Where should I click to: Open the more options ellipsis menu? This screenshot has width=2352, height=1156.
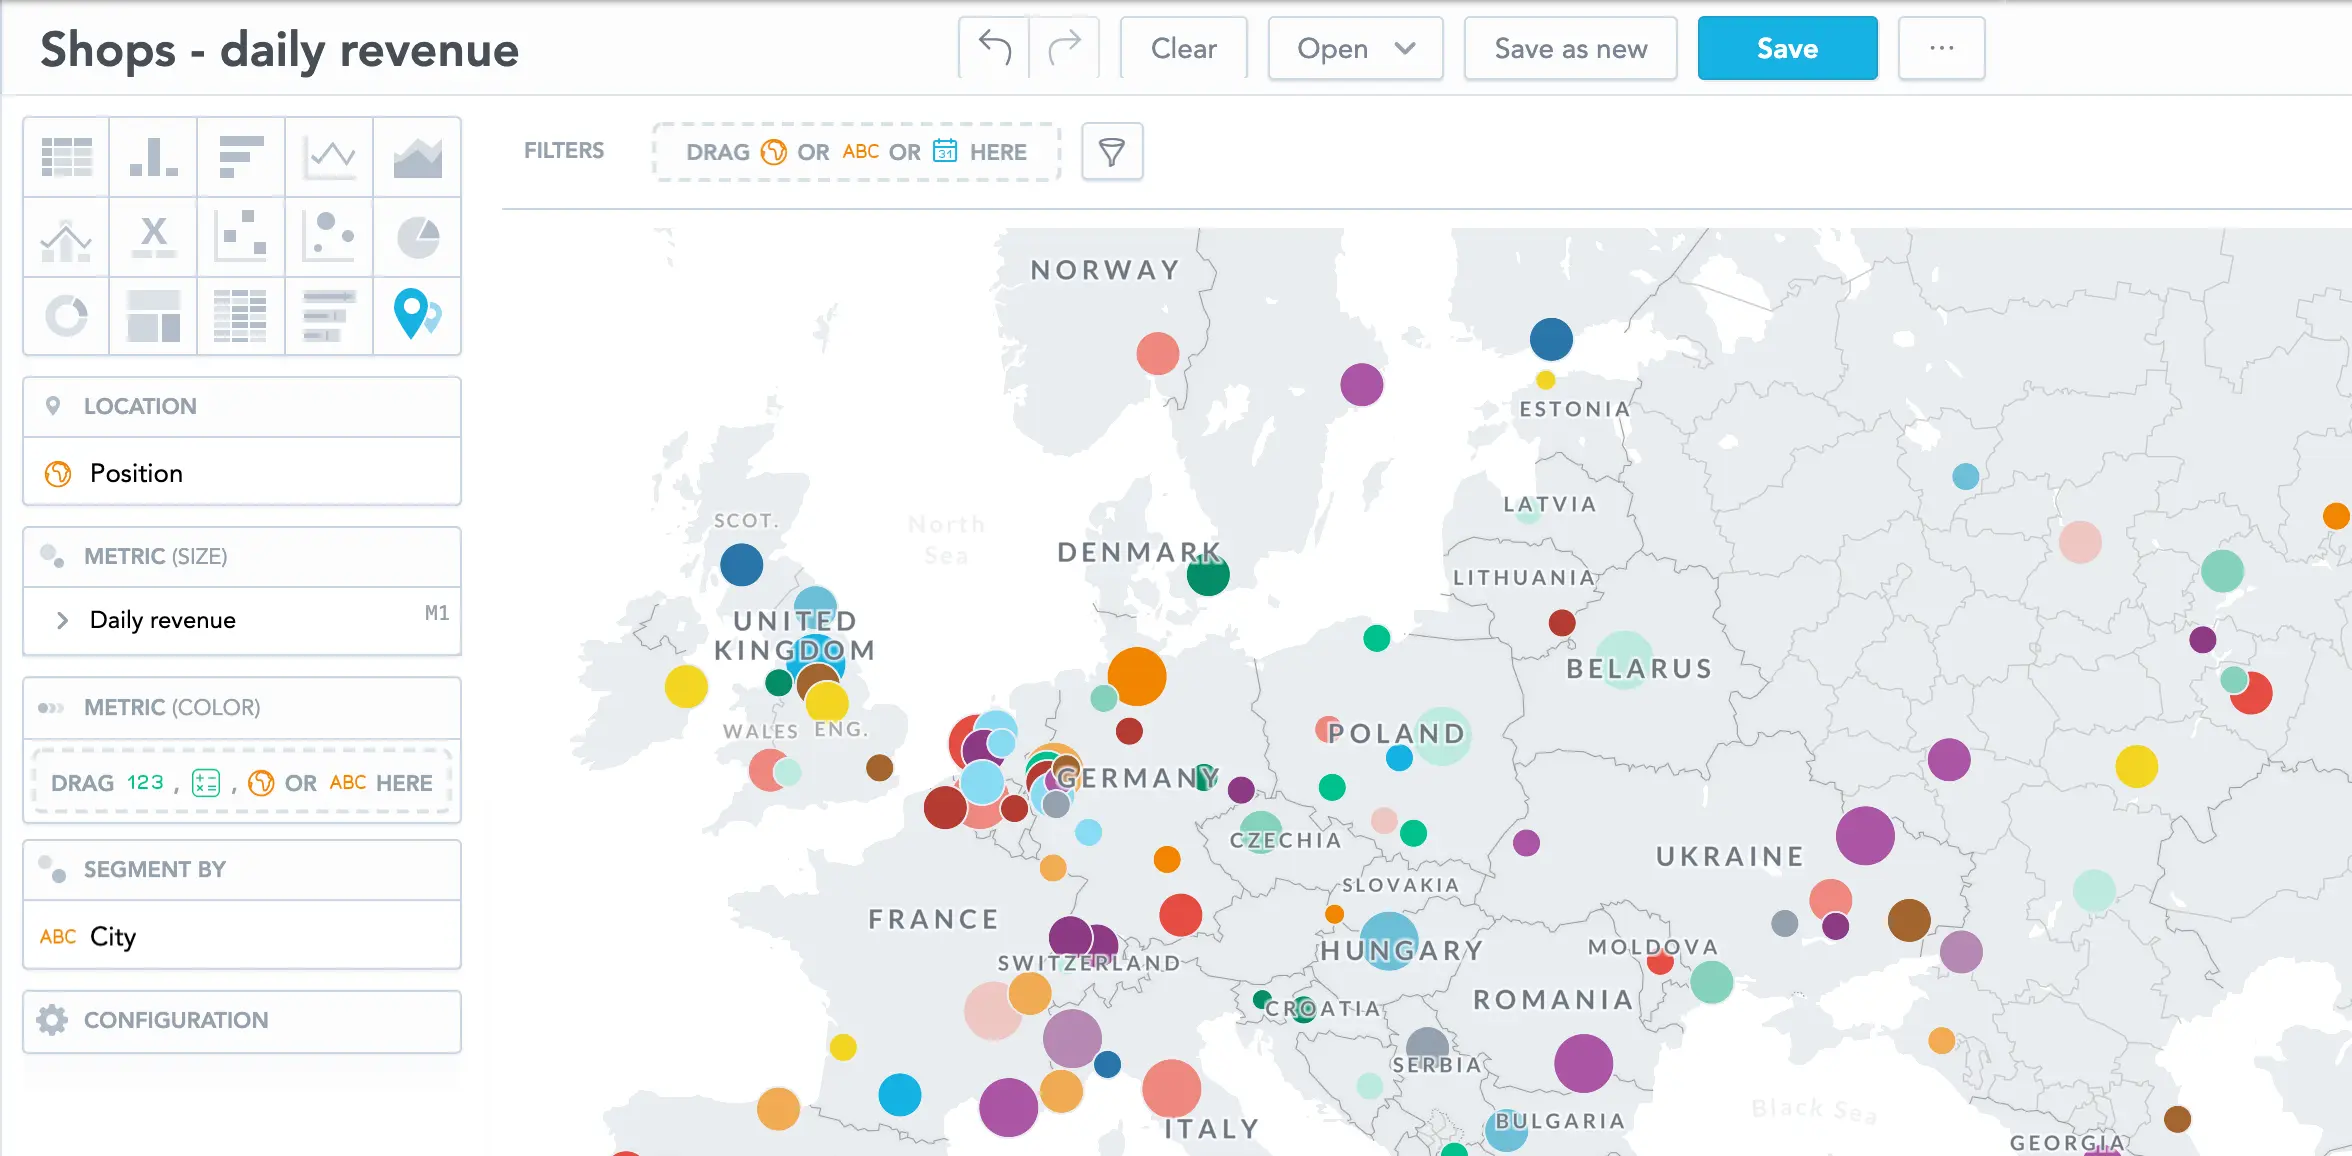coord(1941,48)
